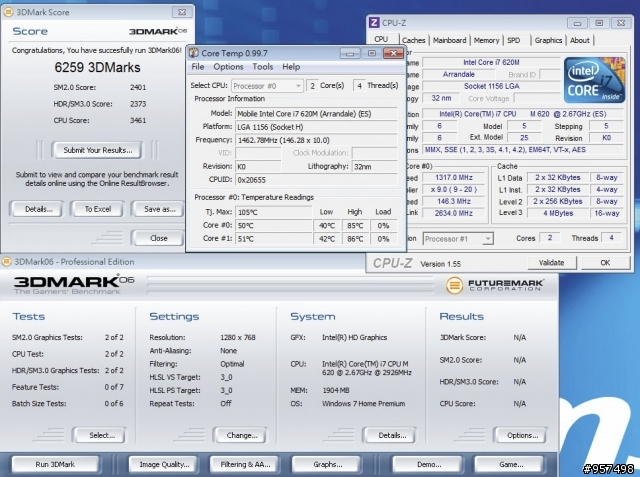Switch to the SPD tab in CPU-Z
The width and height of the screenshot is (640, 477).
(x=514, y=40)
